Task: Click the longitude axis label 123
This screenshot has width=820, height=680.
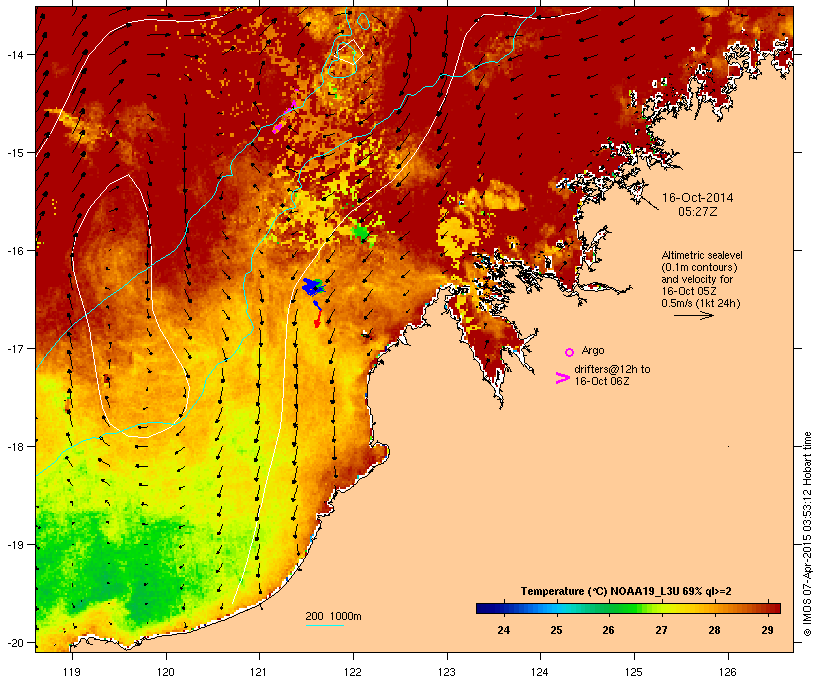Action: [x=447, y=672]
